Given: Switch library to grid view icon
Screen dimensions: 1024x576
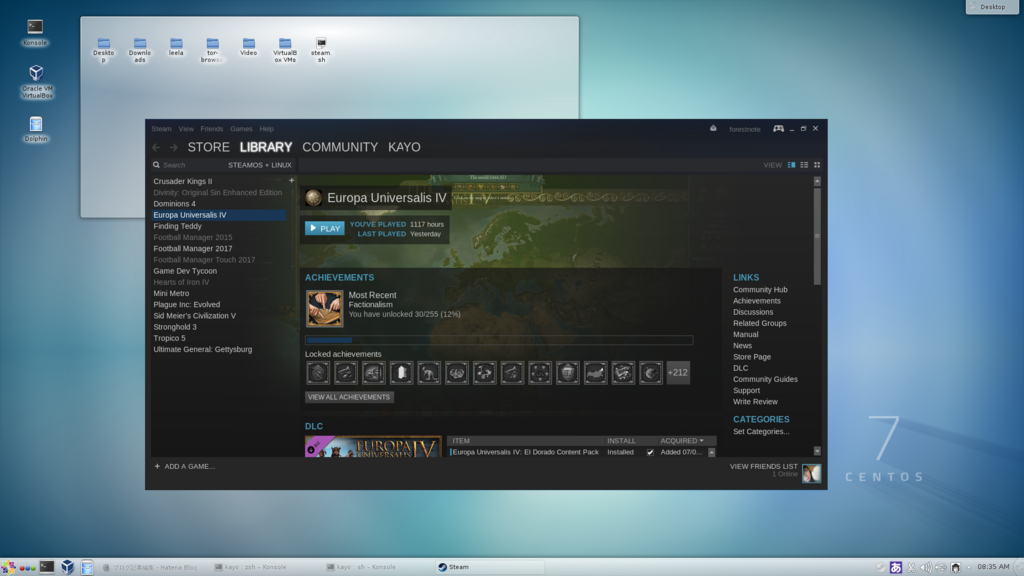Looking at the screenshot, I should point(817,164).
